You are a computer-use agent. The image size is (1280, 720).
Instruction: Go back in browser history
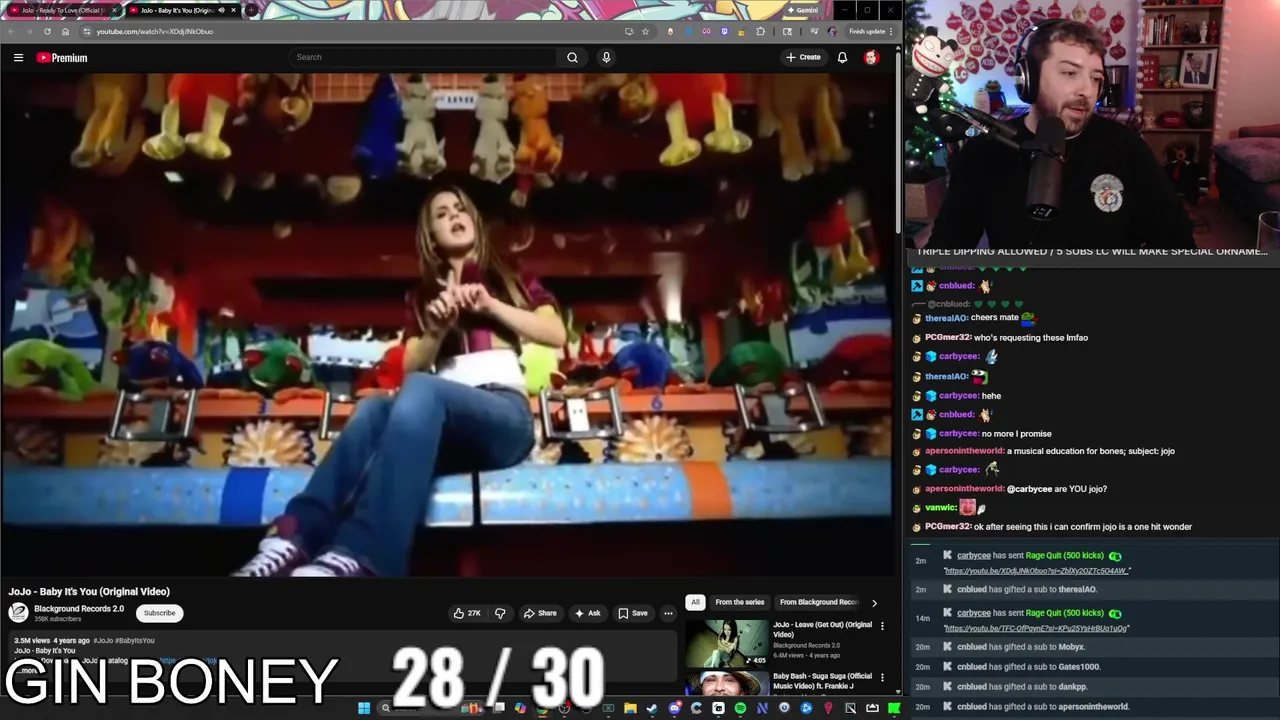(11, 31)
